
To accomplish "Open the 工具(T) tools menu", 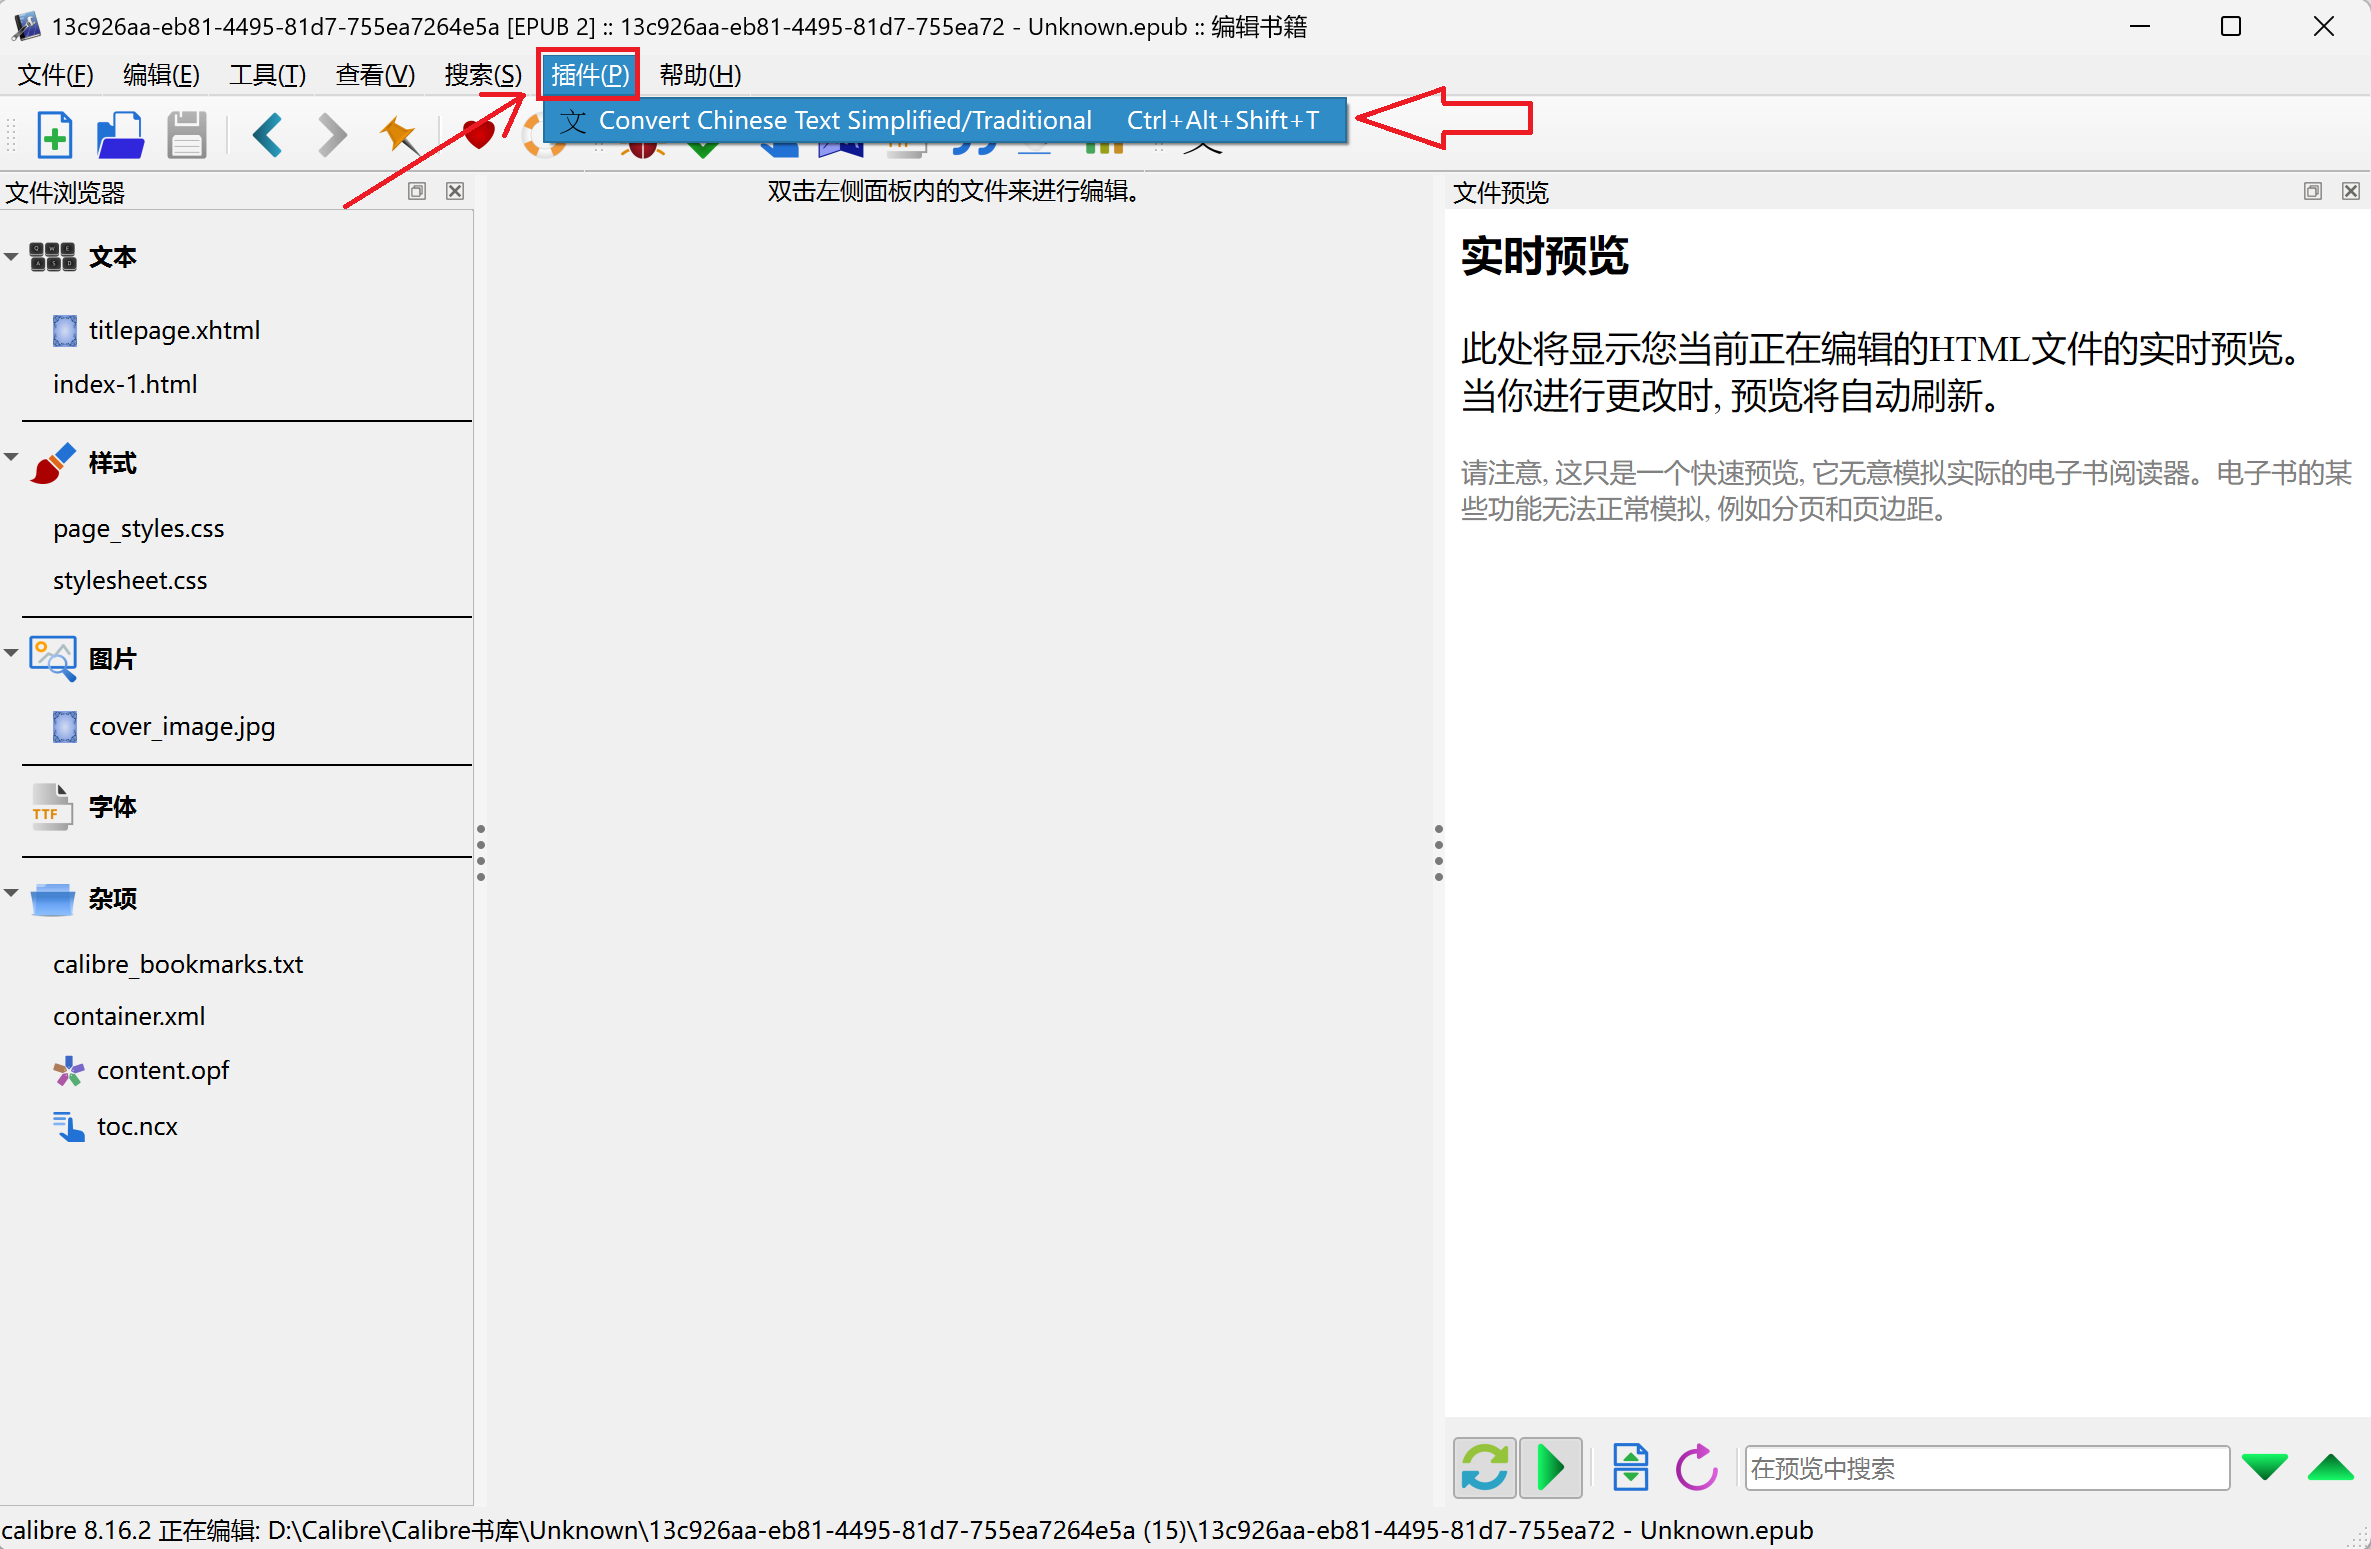I will [x=267, y=75].
